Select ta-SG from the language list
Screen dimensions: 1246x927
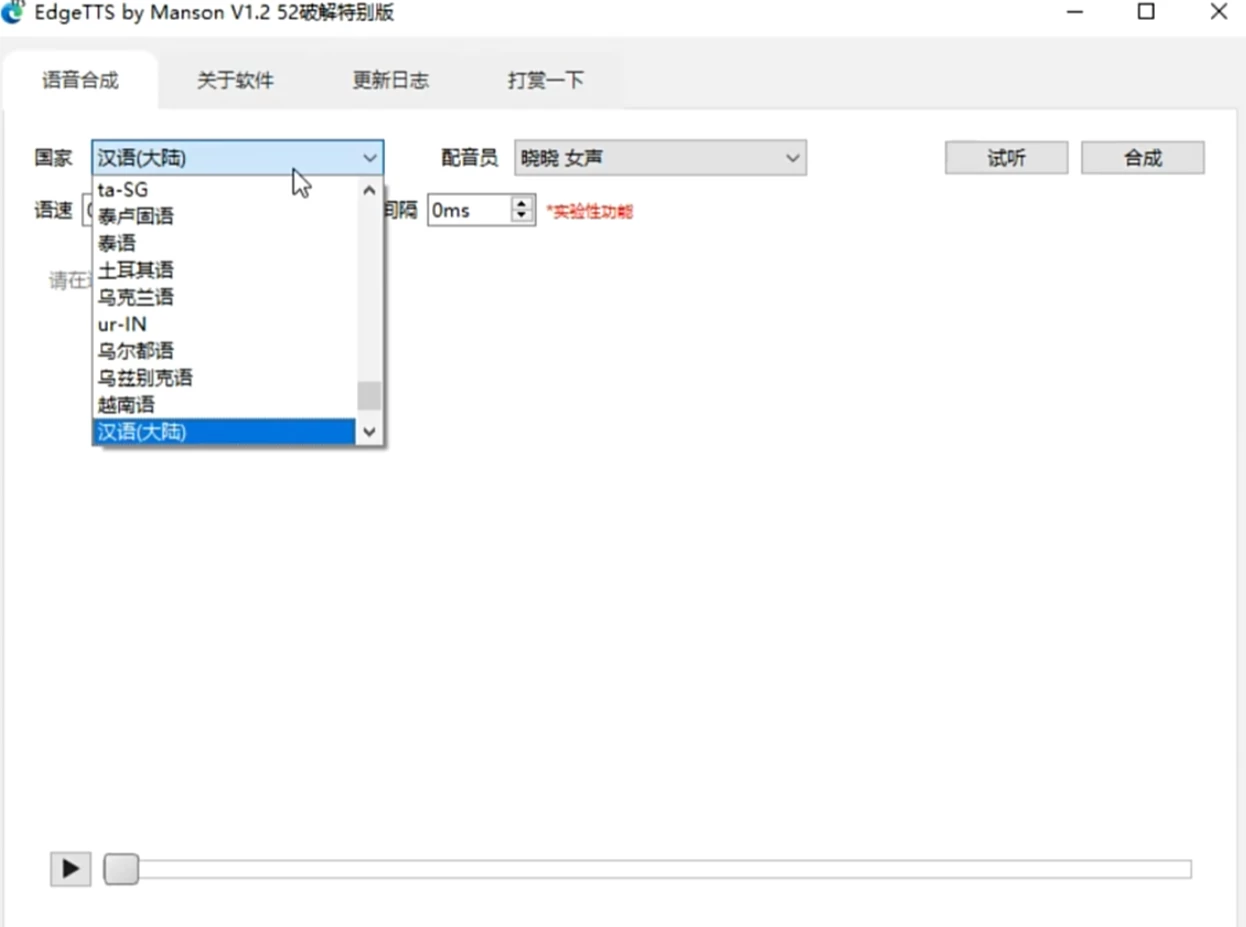click(224, 189)
